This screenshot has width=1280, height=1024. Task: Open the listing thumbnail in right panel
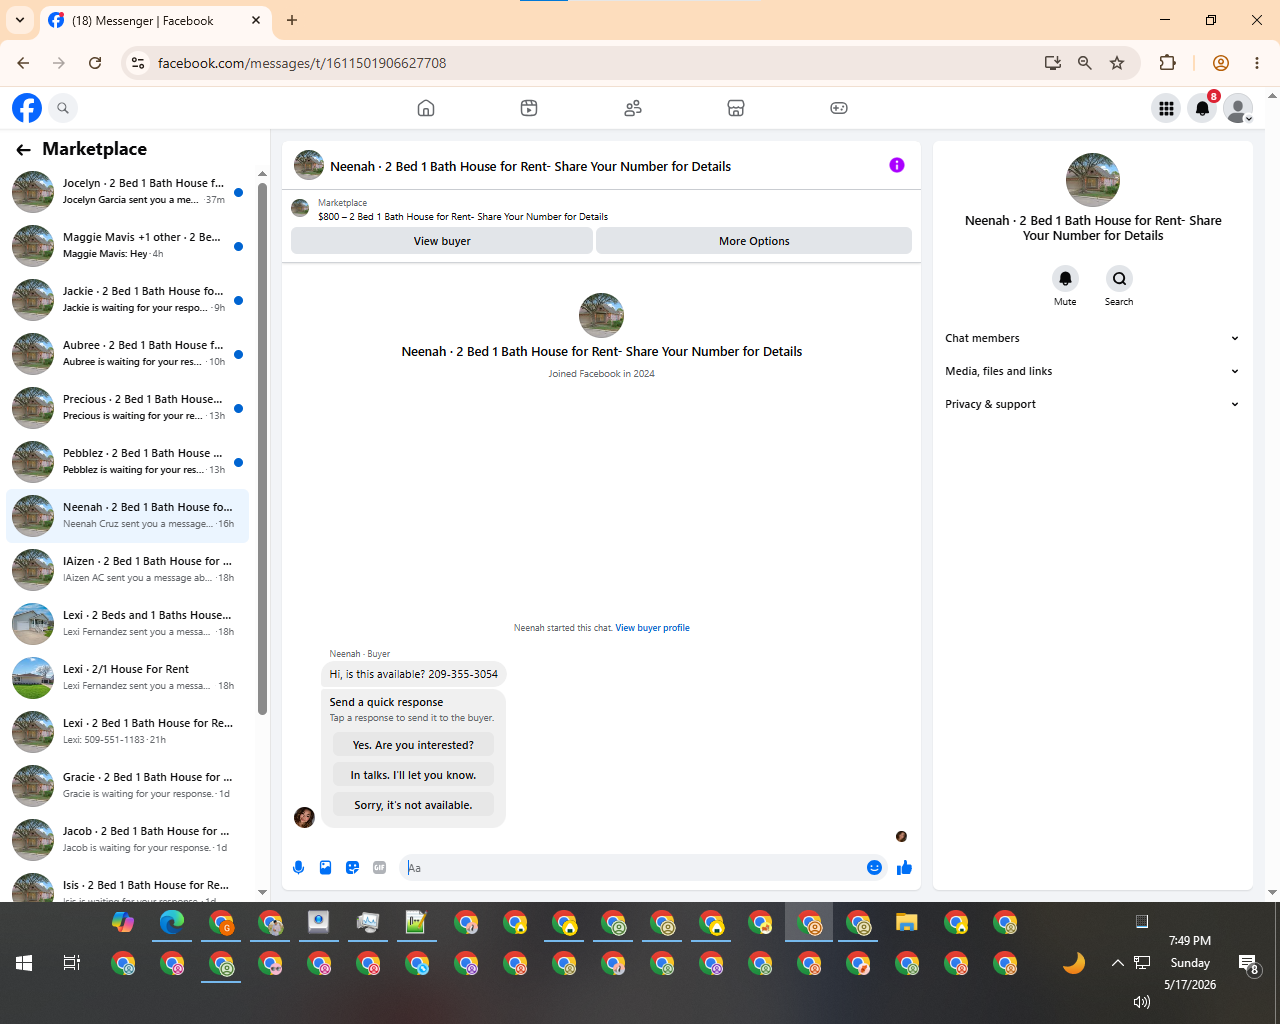tap(1093, 180)
